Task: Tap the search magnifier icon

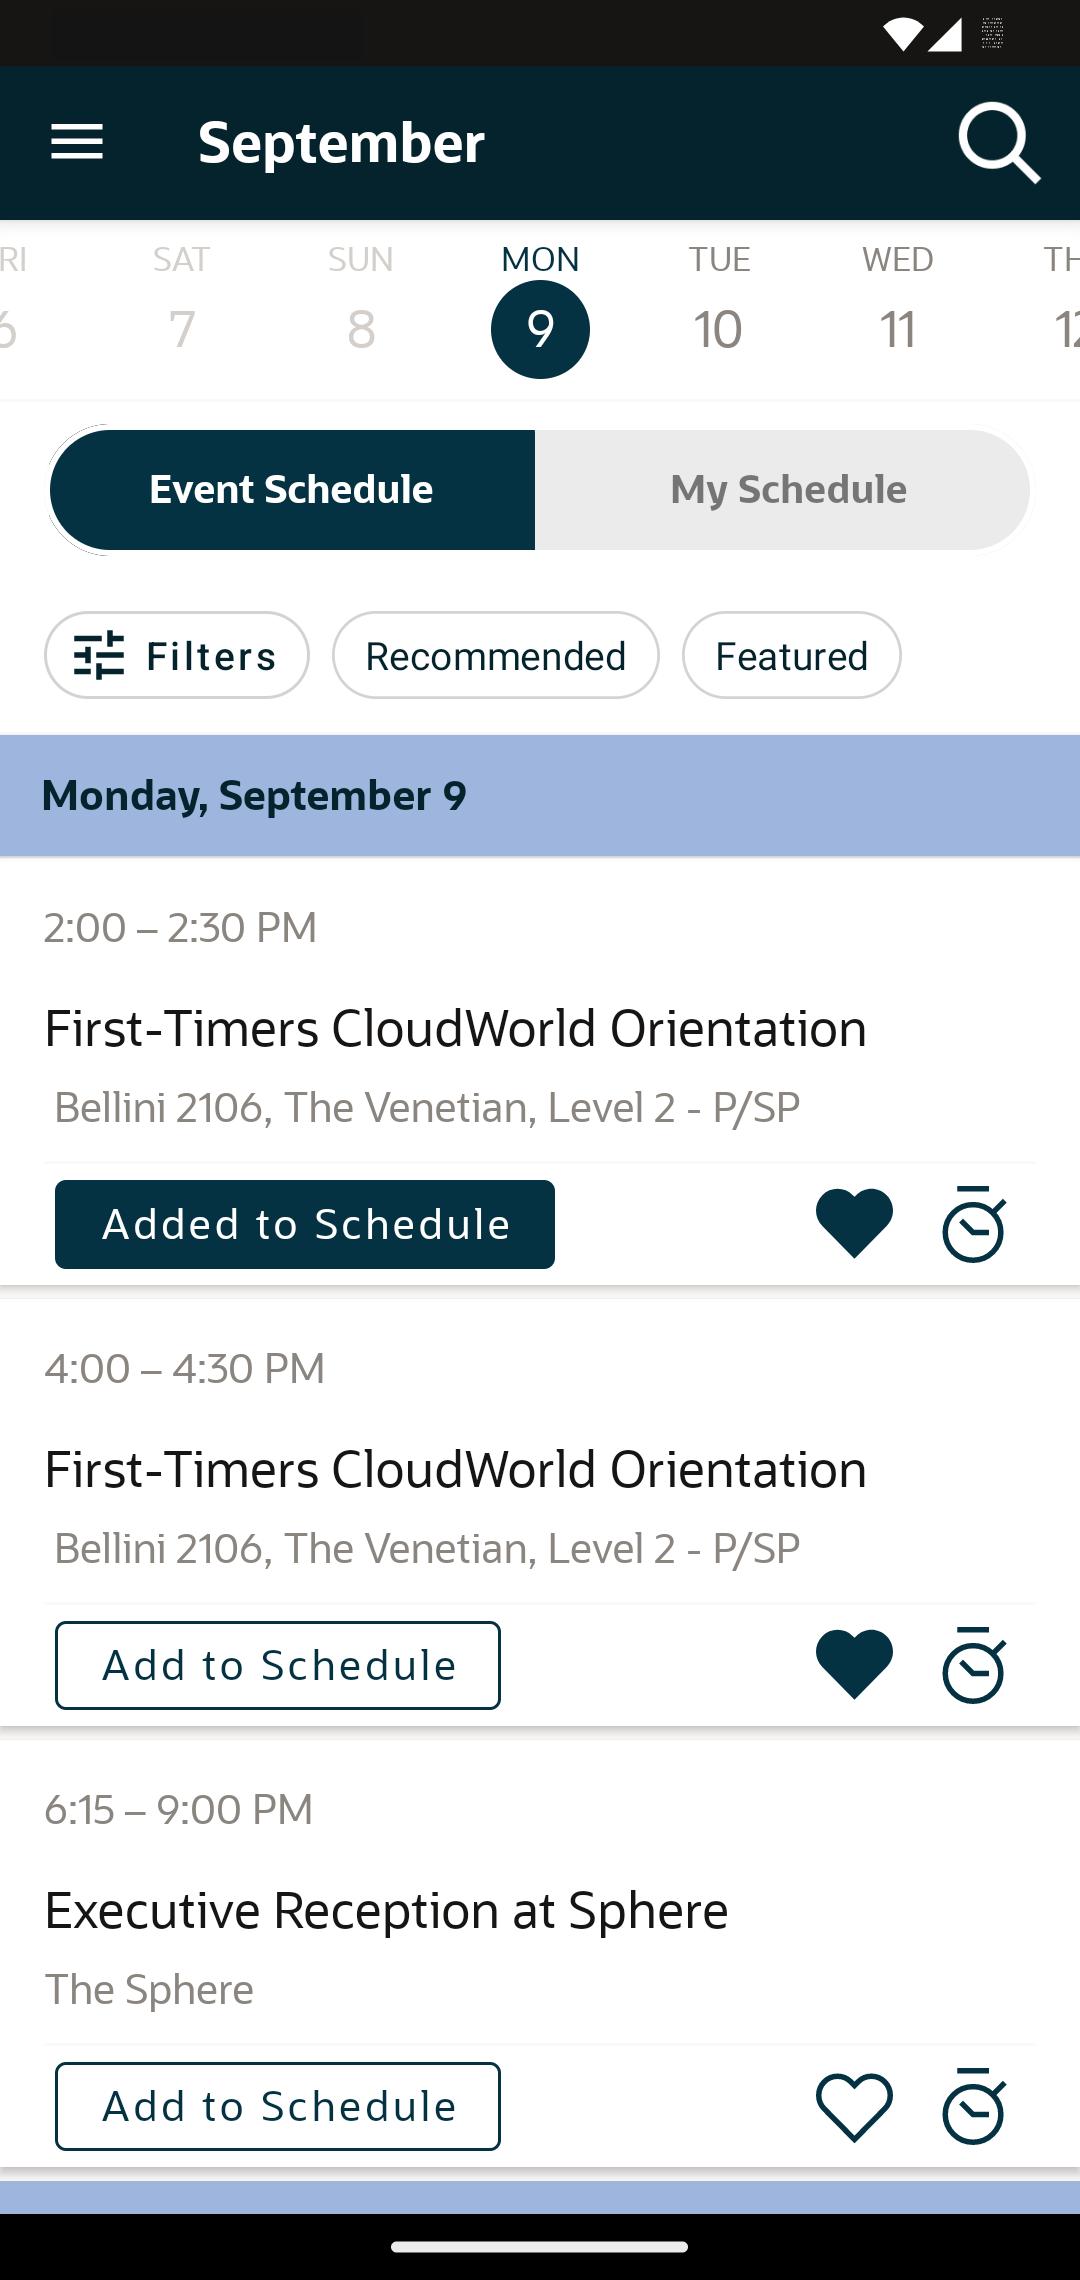Action: point(999,143)
